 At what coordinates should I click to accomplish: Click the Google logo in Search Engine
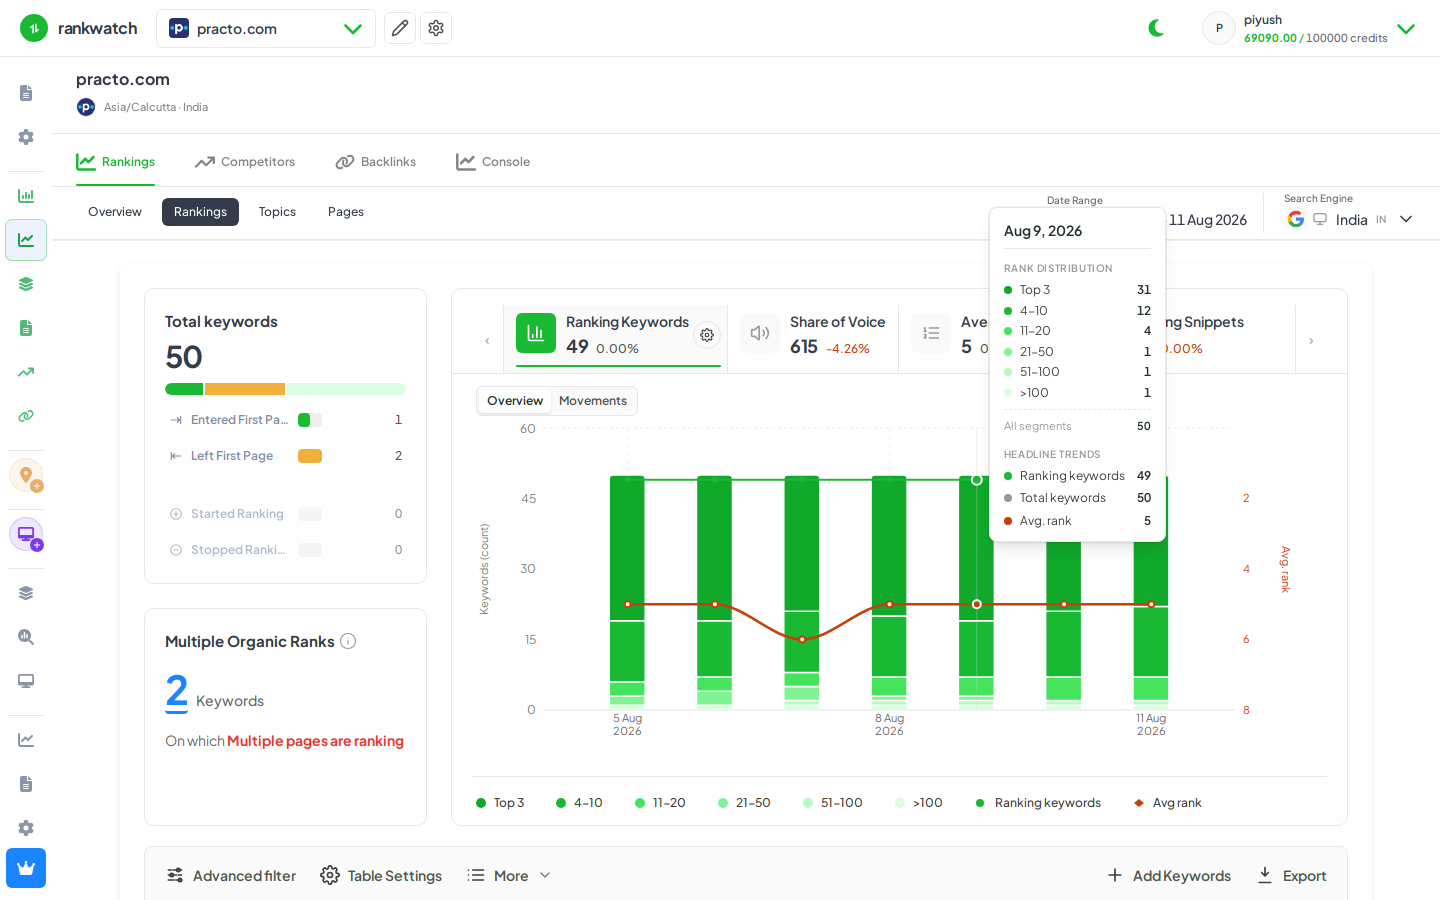[1296, 219]
